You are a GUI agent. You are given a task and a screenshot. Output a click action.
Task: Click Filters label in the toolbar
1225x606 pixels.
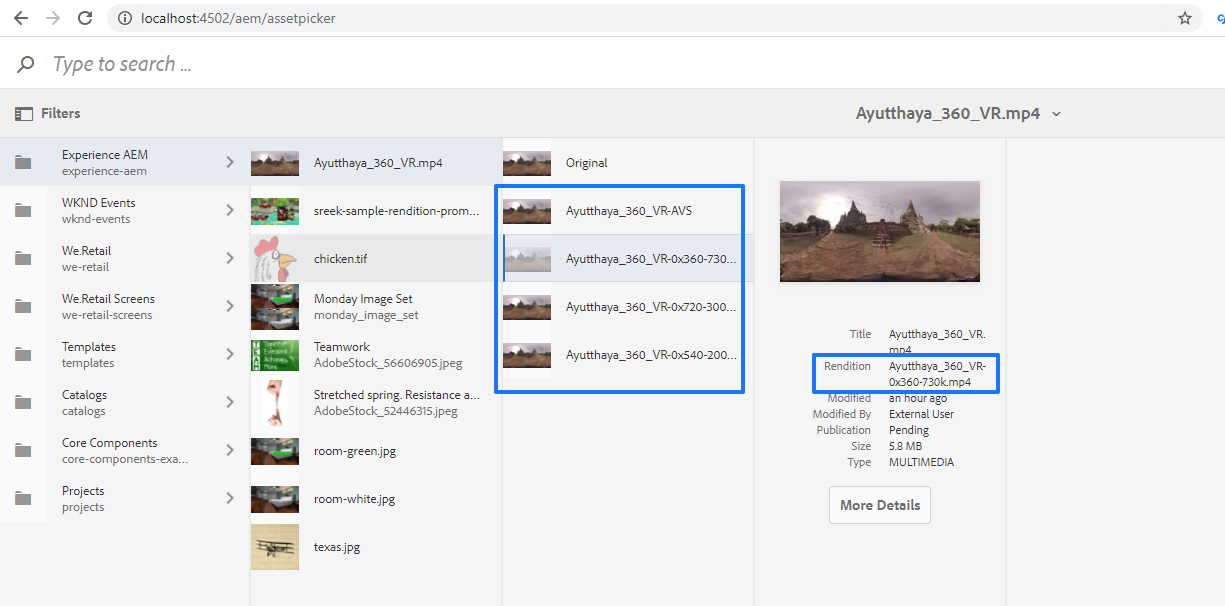click(x=61, y=114)
